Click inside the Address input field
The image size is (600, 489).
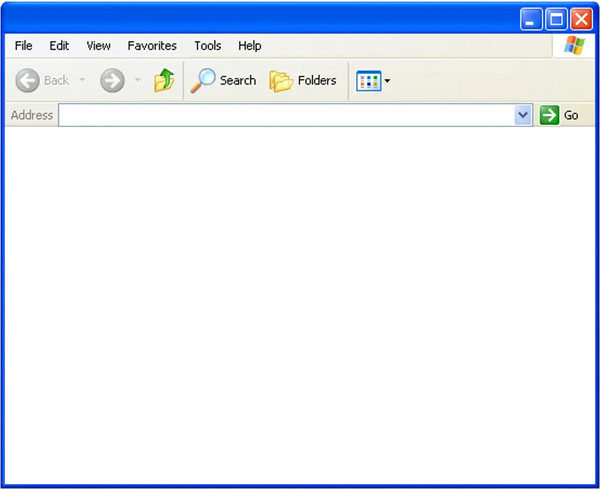[x=286, y=115]
